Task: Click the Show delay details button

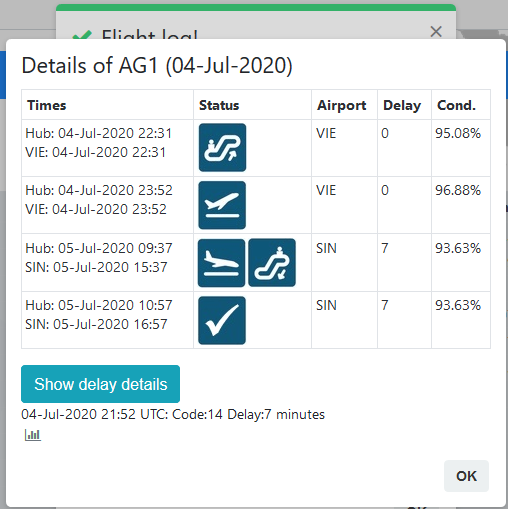Action: pos(100,384)
